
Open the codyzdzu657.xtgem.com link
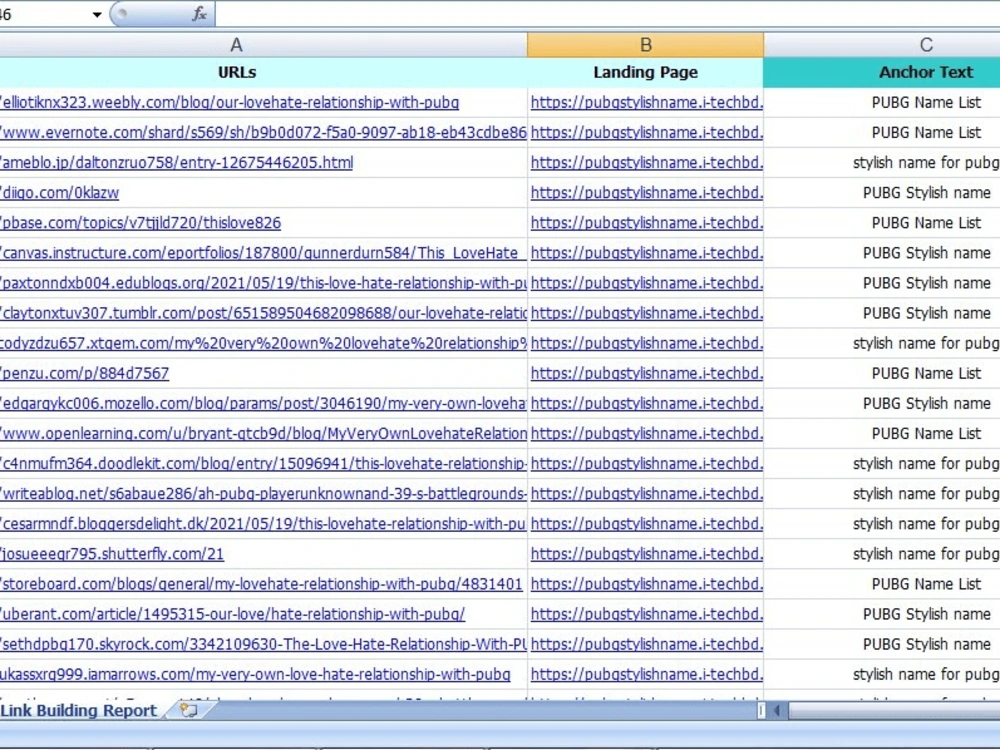tap(263, 343)
